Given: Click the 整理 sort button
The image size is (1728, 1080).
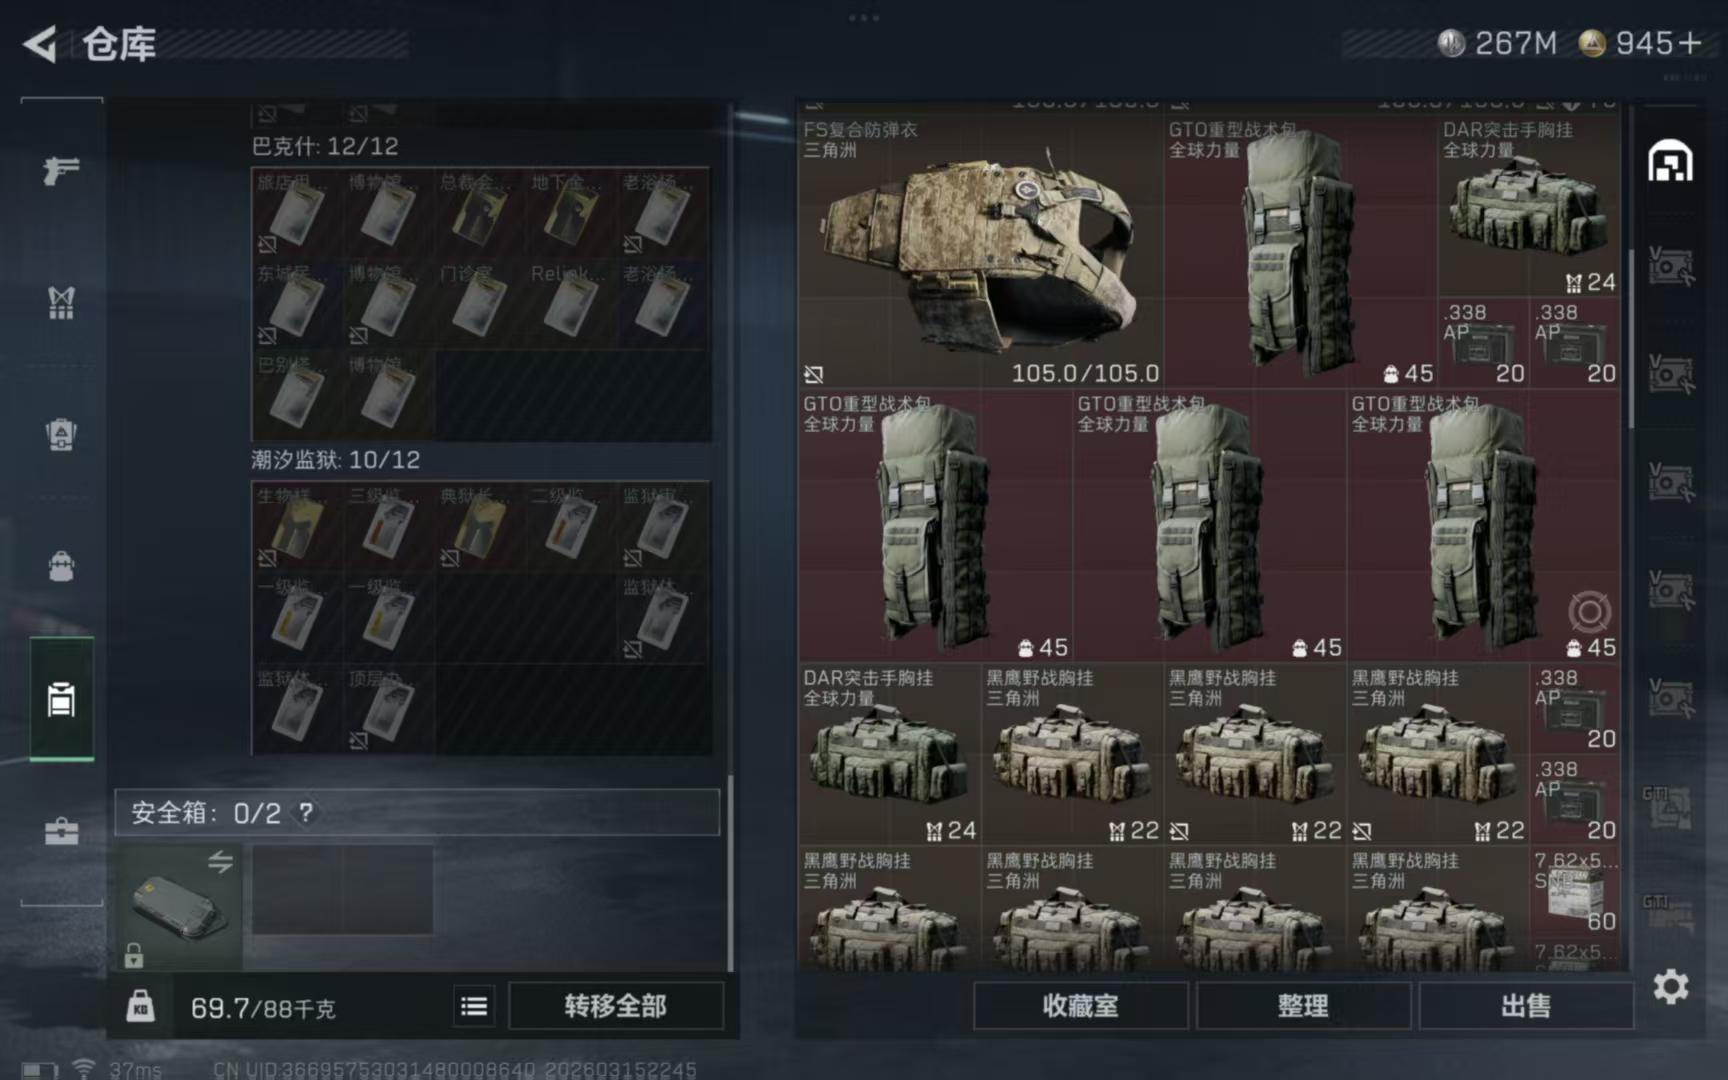Looking at the screenshot, I should [x=1303, y=1006].
